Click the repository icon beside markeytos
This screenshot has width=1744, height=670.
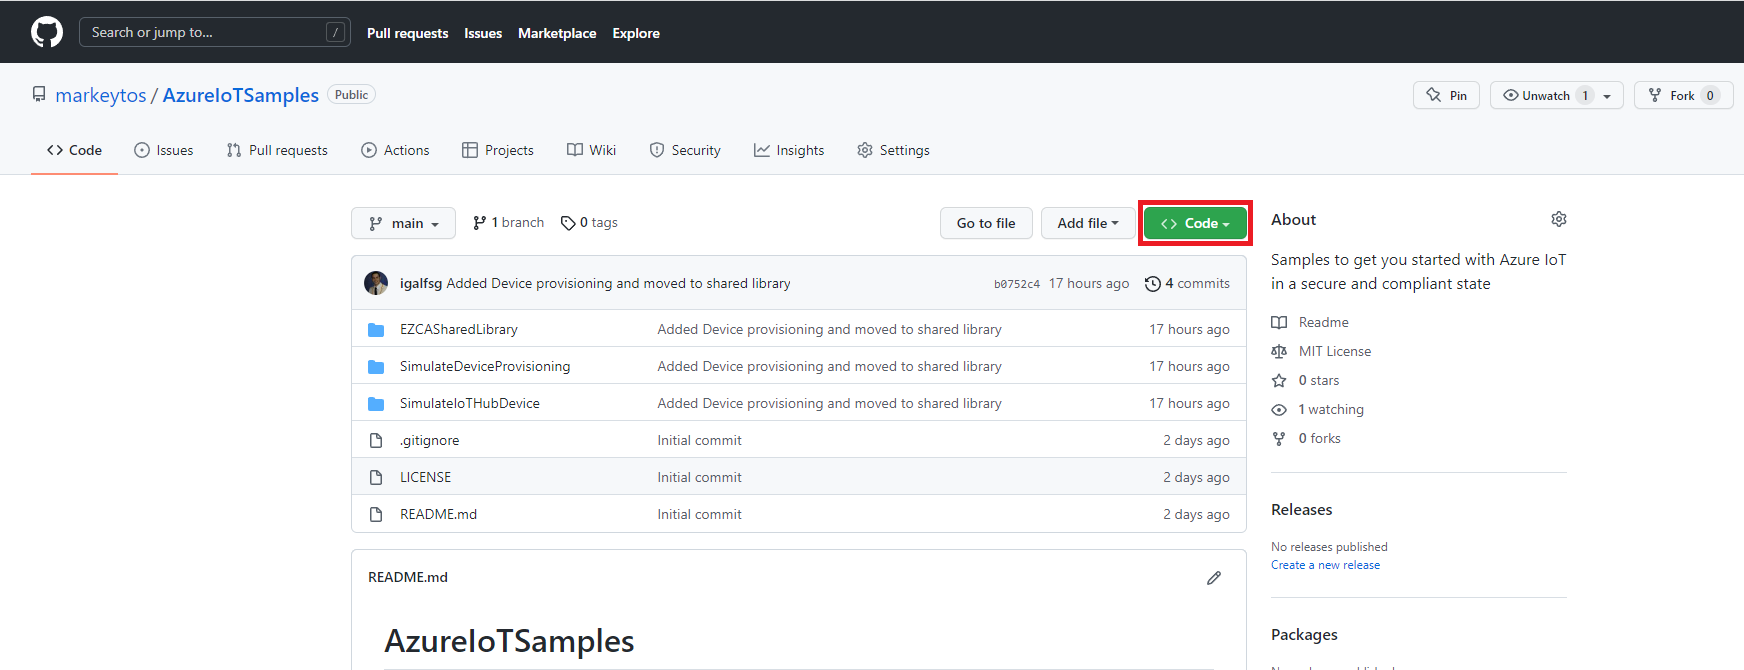pos(39,94)
